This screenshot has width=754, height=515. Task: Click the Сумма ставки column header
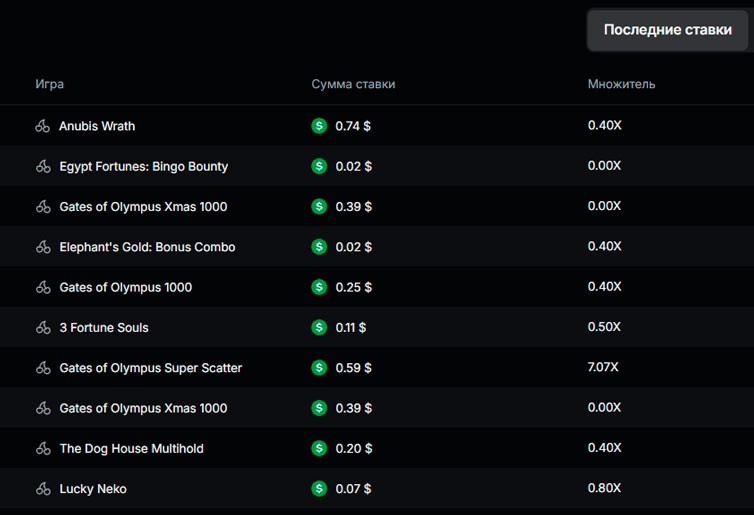point(353,84)
